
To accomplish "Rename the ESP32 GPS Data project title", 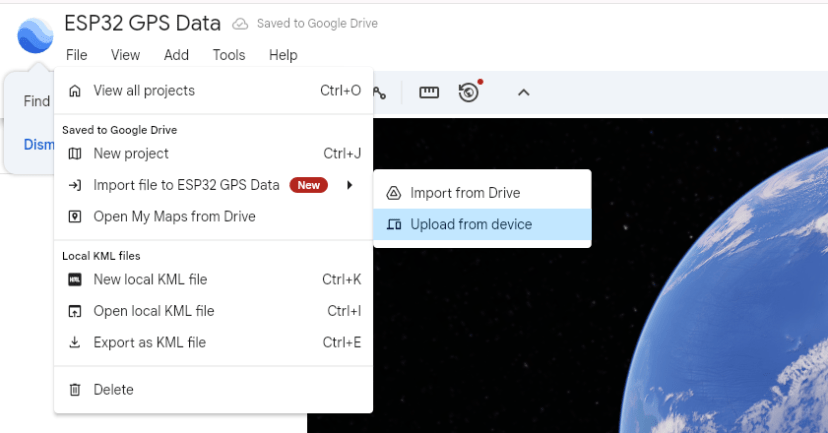I will pos(142,23).
